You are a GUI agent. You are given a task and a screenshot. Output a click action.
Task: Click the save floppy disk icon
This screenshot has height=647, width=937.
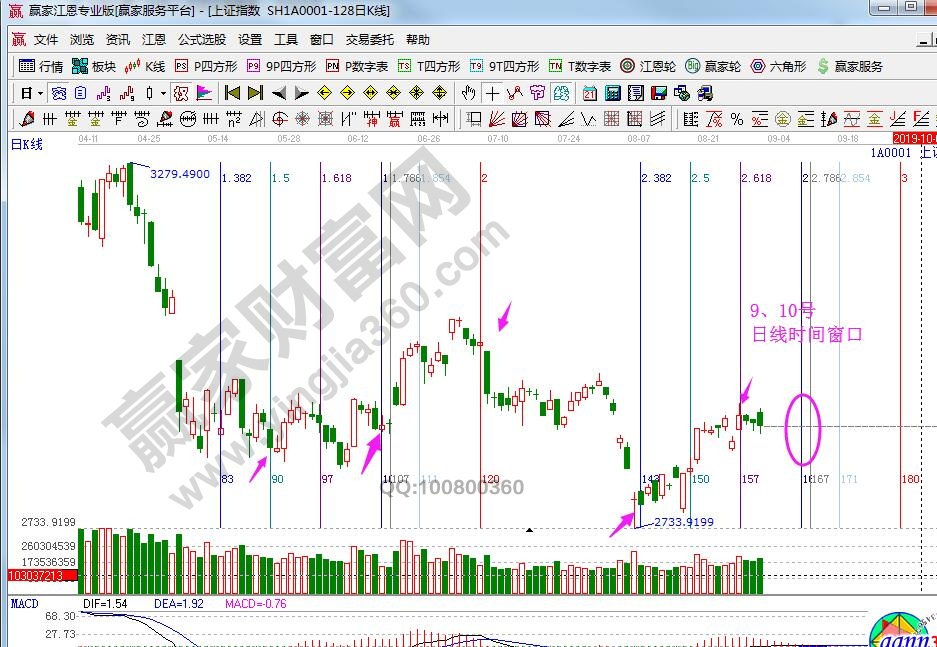point(658,93)
